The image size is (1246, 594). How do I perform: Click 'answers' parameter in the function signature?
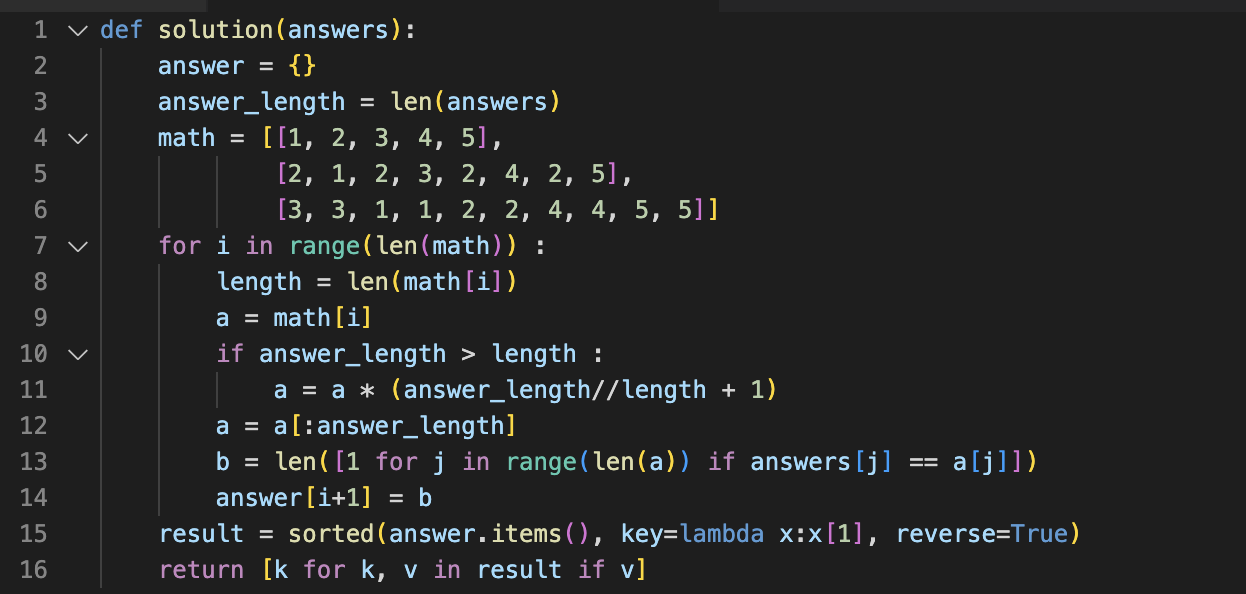pos(338,30)
